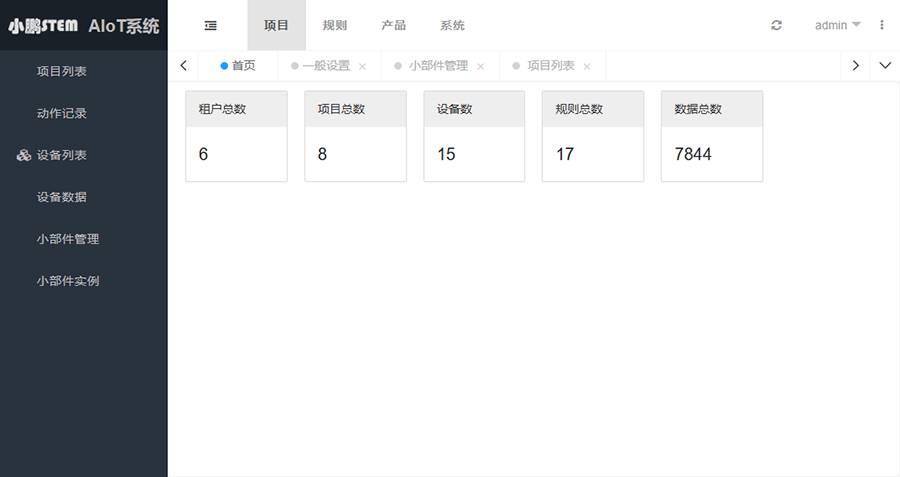This screenshot has height=477, width=900.
Task: Click the 设备列表 sidebar icon
Action: (x=24, y=156)
